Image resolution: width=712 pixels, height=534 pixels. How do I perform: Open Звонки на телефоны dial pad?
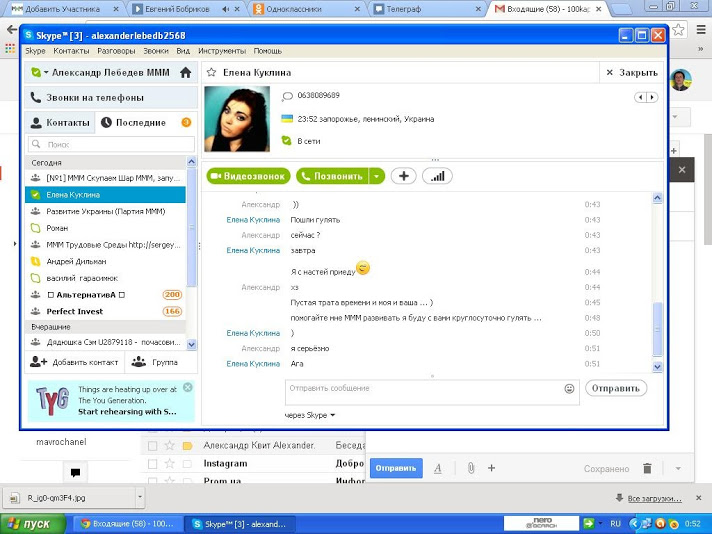click(111, 98)
